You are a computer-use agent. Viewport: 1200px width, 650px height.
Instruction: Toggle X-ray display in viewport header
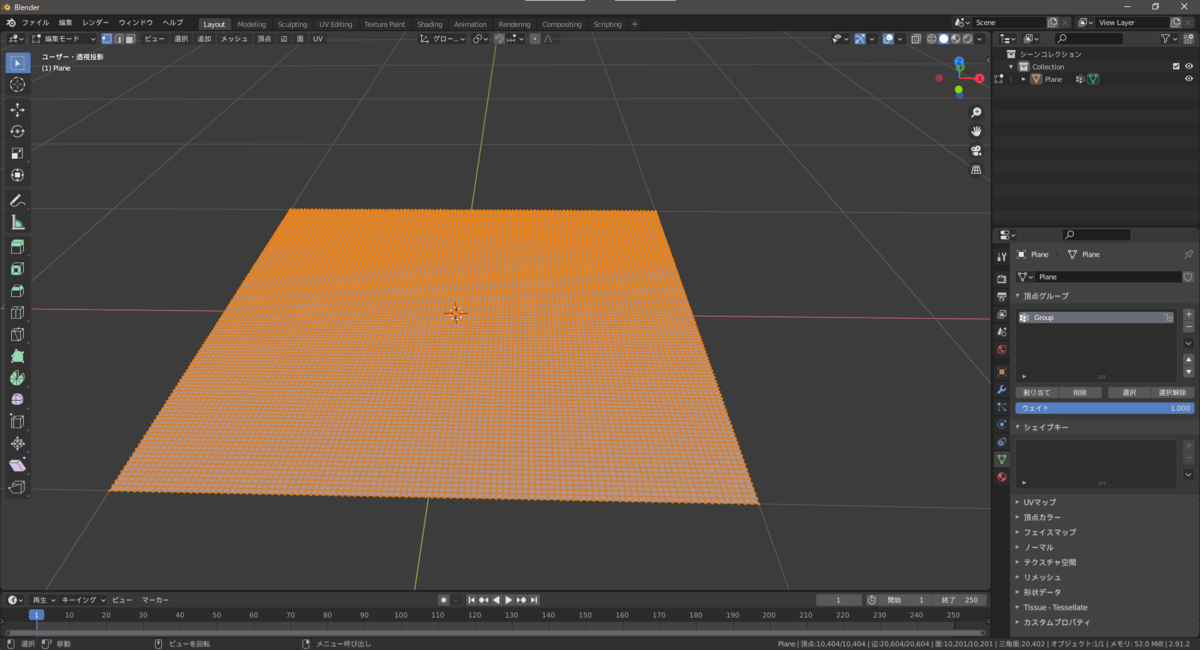pos(915,39)
